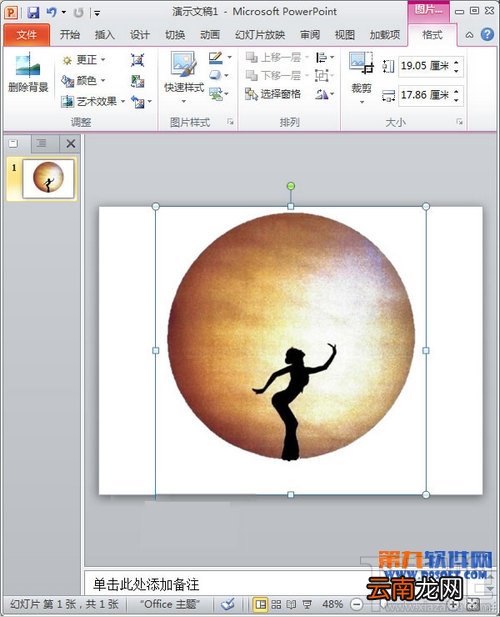Click the Undo icon
The width and height of the screenshot is (500, 617).
[x=52, y=13]
